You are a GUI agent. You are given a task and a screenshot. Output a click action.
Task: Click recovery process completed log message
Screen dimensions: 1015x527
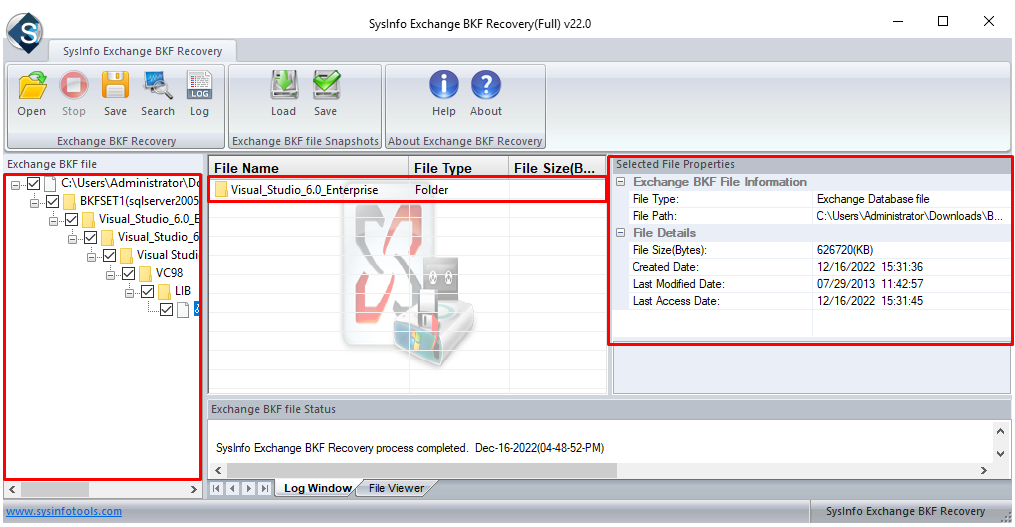coord(410,448)
